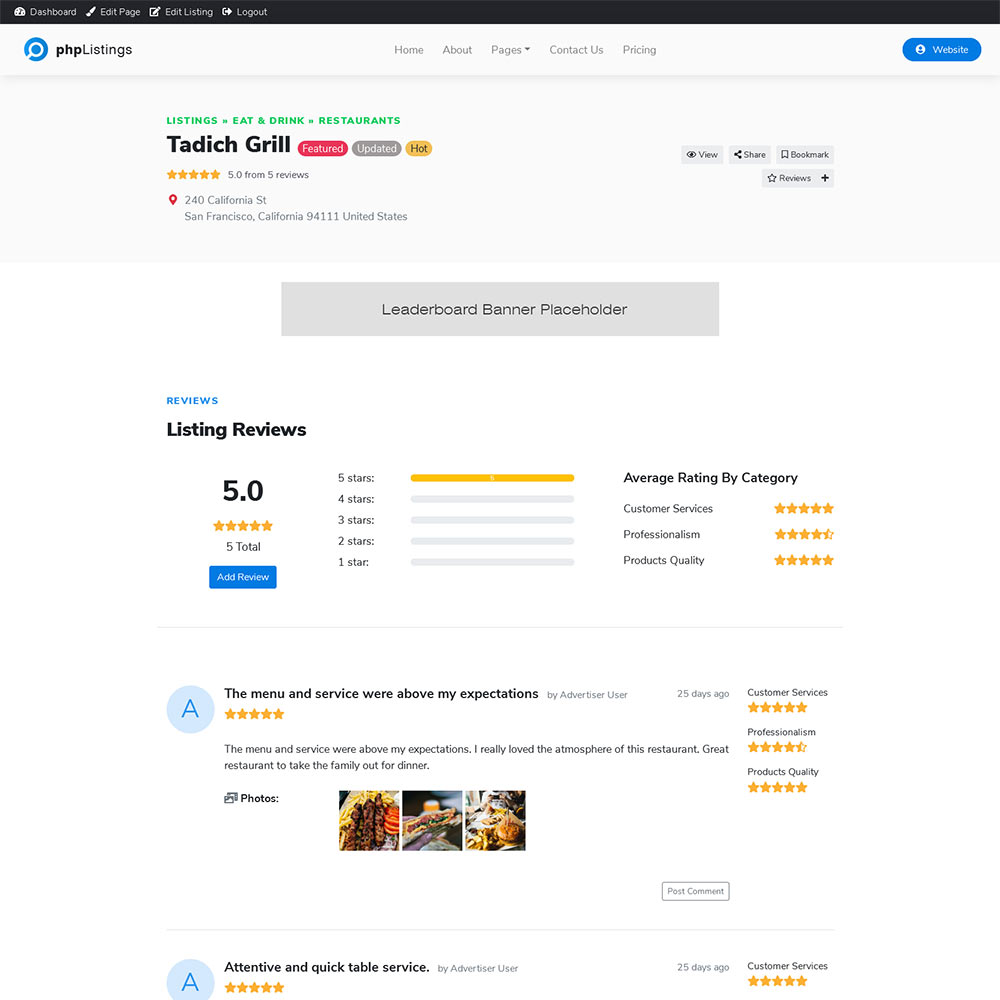Click the Featured badge
This screenshot has height=1000, width=1000.
323,149
